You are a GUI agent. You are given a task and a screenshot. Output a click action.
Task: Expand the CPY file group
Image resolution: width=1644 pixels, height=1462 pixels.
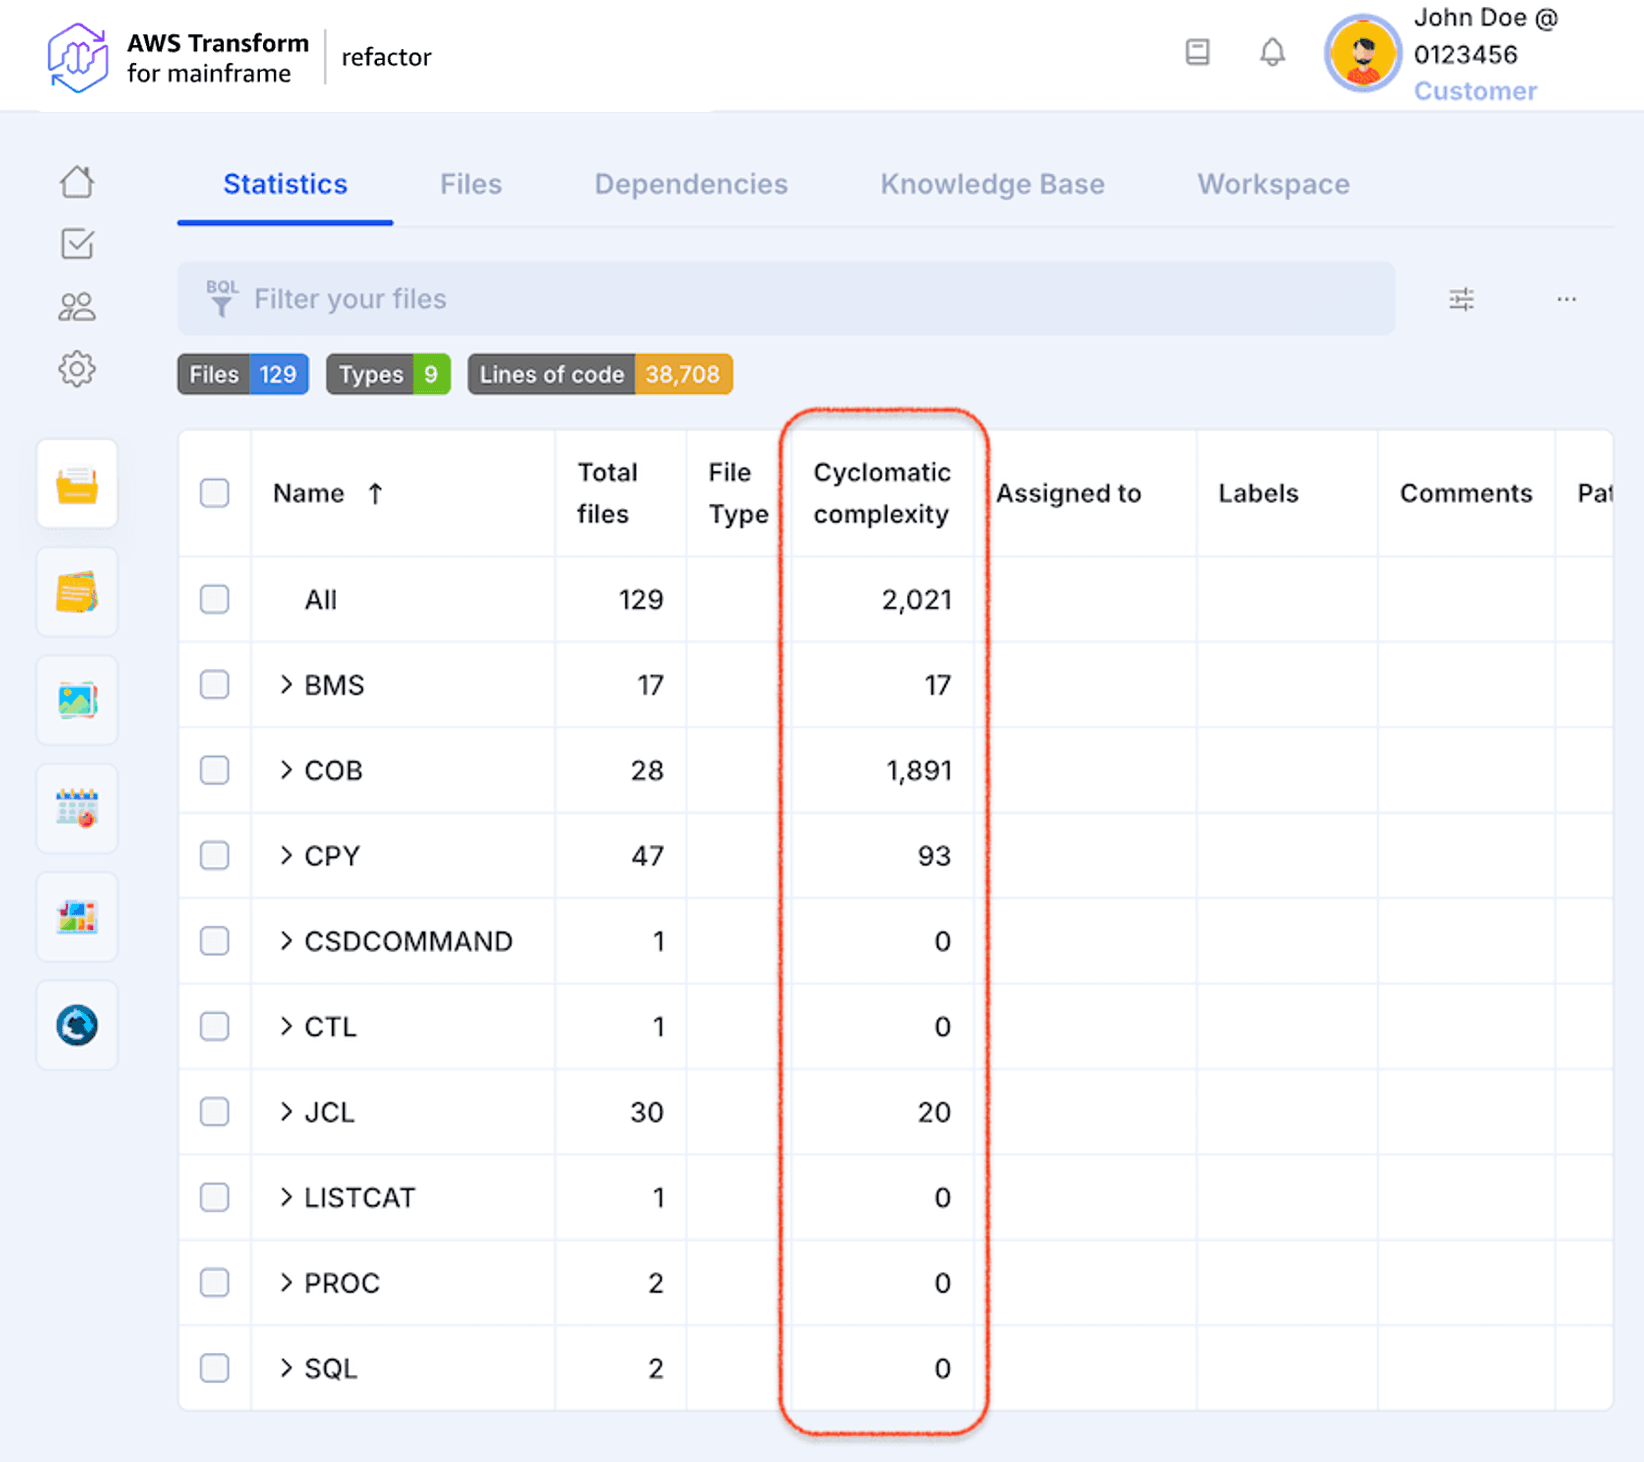[x=287, y=856]
